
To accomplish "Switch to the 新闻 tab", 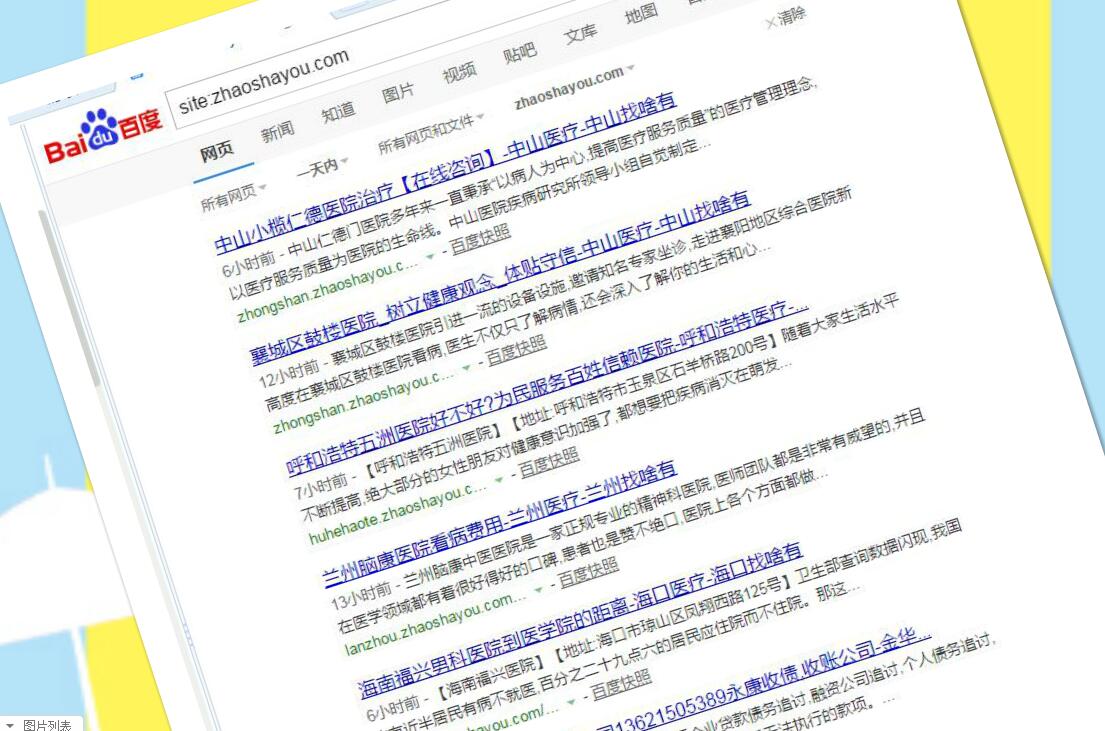I will [x=277, y=130].
